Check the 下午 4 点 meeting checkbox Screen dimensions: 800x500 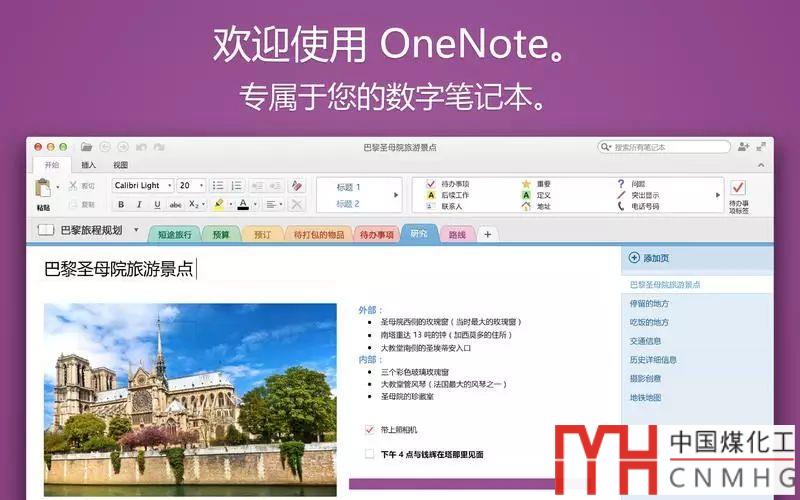tap(369, 454)
